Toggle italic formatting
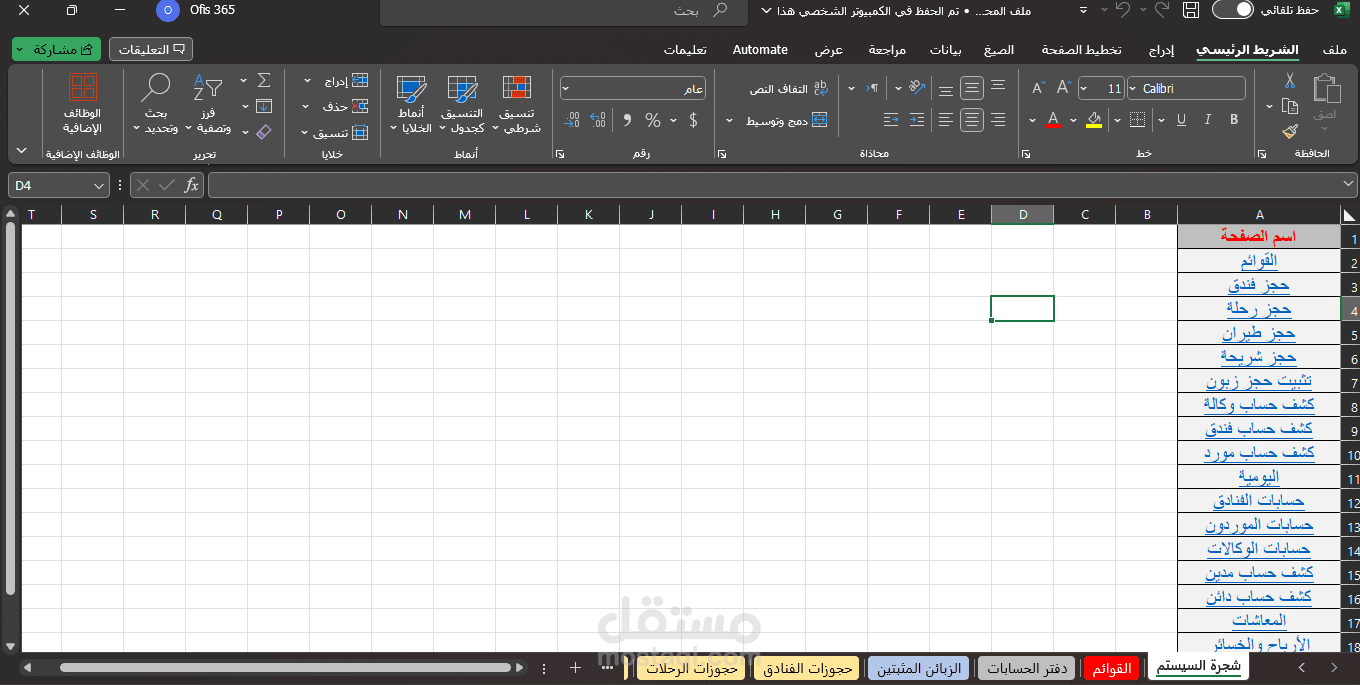 tap(1207, 120)
